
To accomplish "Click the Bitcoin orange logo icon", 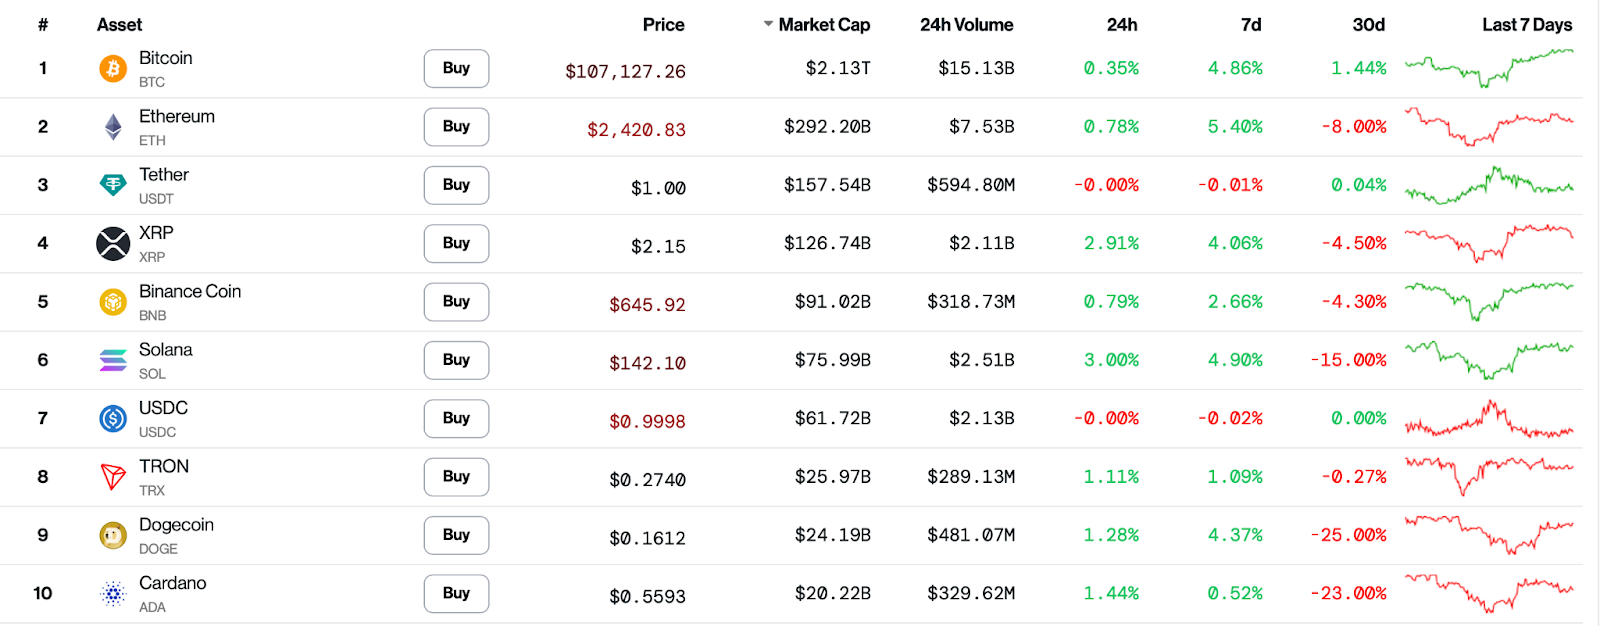I will coord(113,69).
